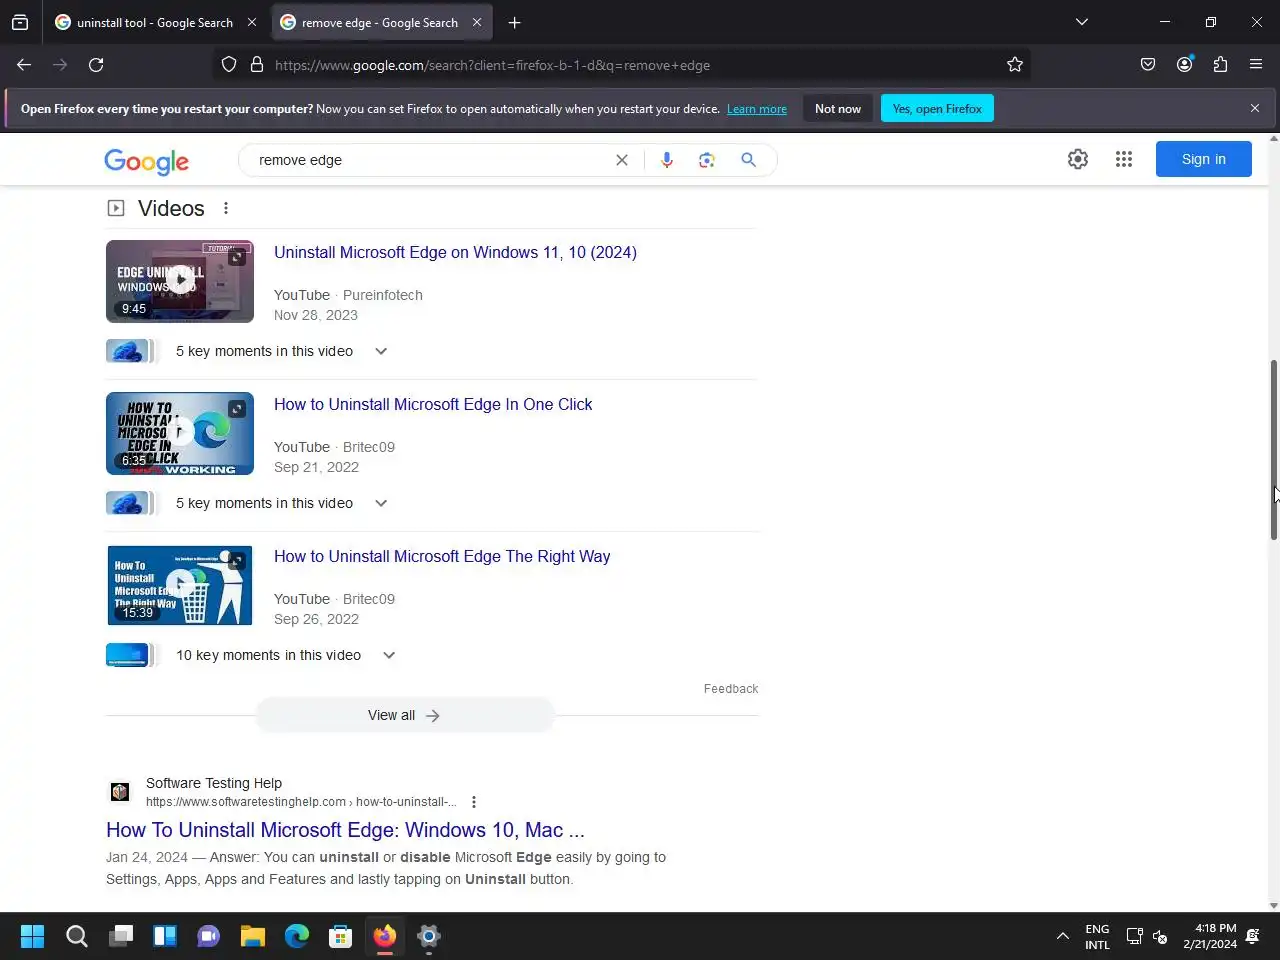Screen dimensions: 1280x960
Task: Open Task View on the taskbar
Action: point(121,936)
